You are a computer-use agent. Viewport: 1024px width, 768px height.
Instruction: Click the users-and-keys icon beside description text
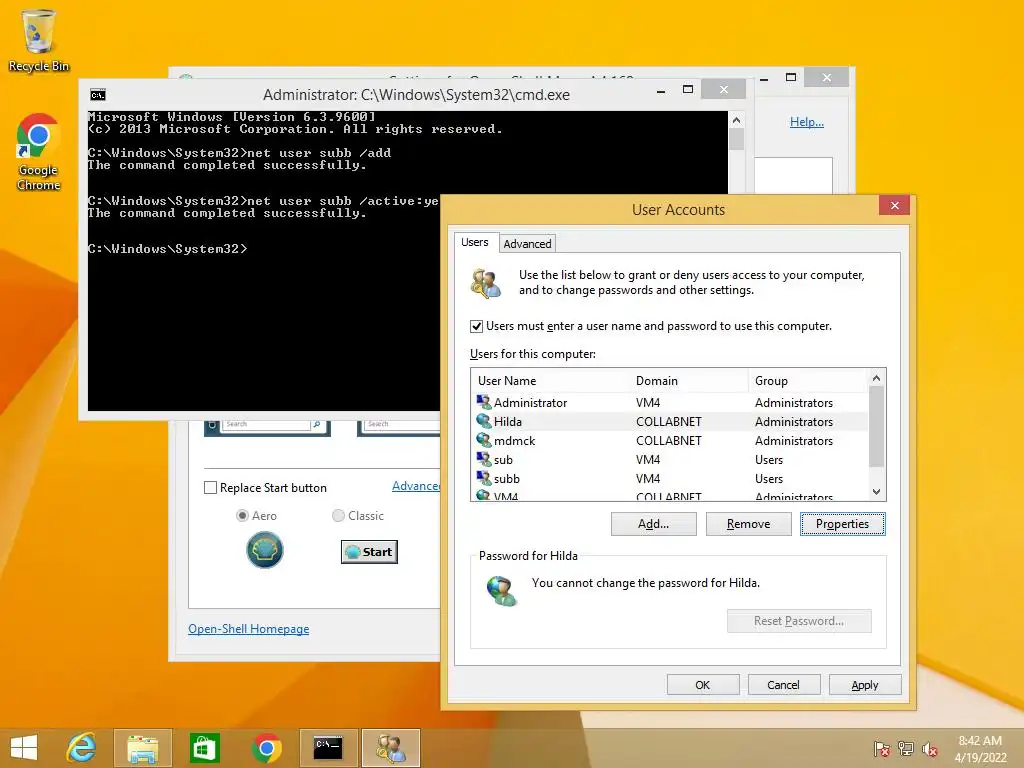[486, 283]
